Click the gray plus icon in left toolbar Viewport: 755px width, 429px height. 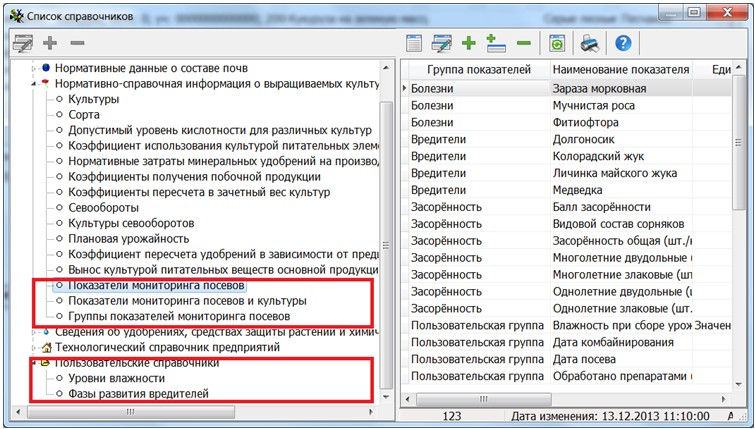(50, 44)
